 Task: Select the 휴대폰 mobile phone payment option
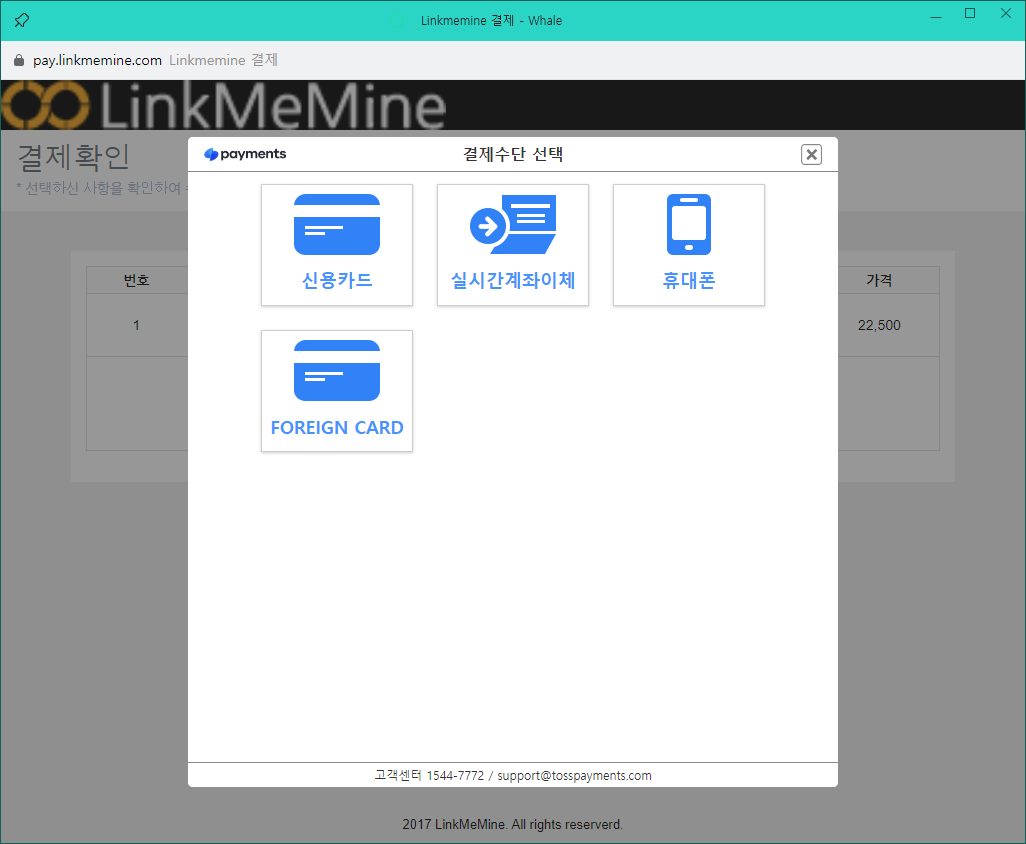point(689,245)
